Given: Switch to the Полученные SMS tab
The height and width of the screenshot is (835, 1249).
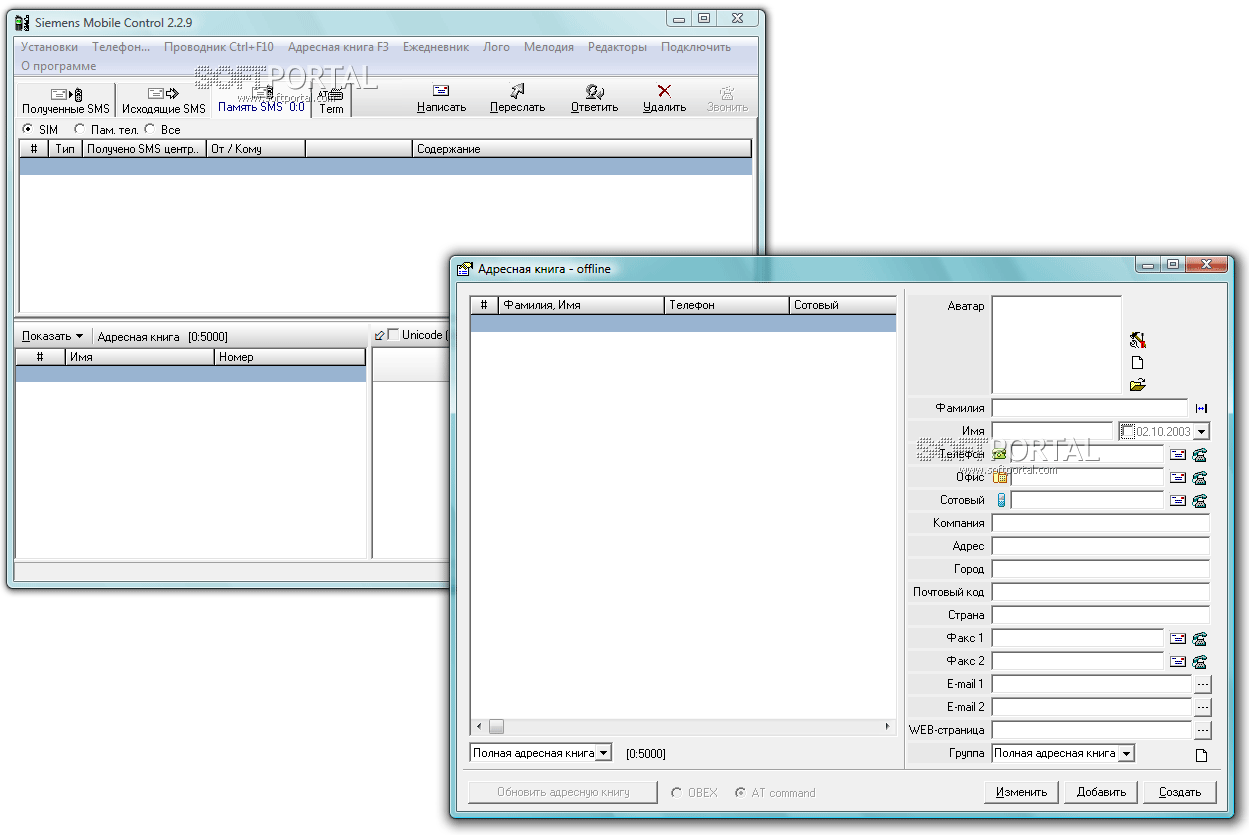Looking at the screenshot, I should coord(66,100).
